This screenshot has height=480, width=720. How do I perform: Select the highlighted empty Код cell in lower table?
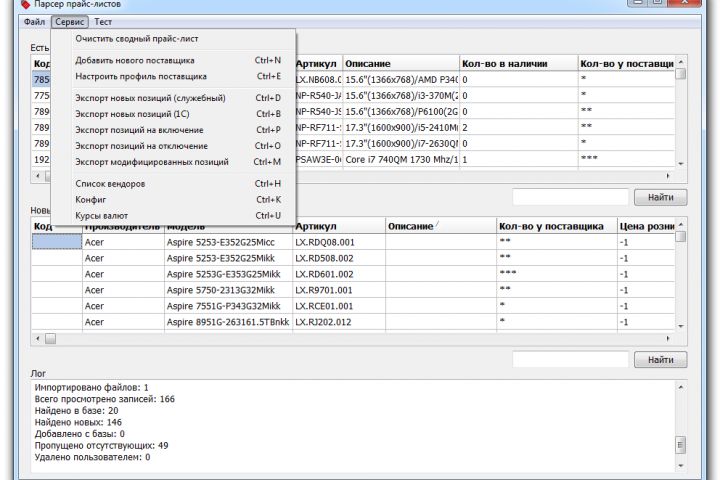[x=56, y=242]
